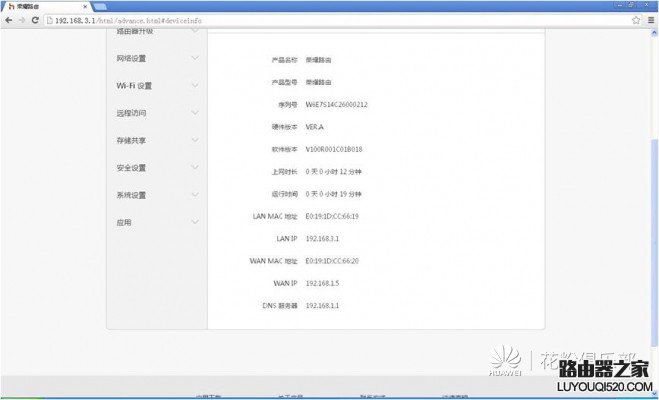Click the hardware version value VER.A
659x400 pixels.
click(314, 127)
